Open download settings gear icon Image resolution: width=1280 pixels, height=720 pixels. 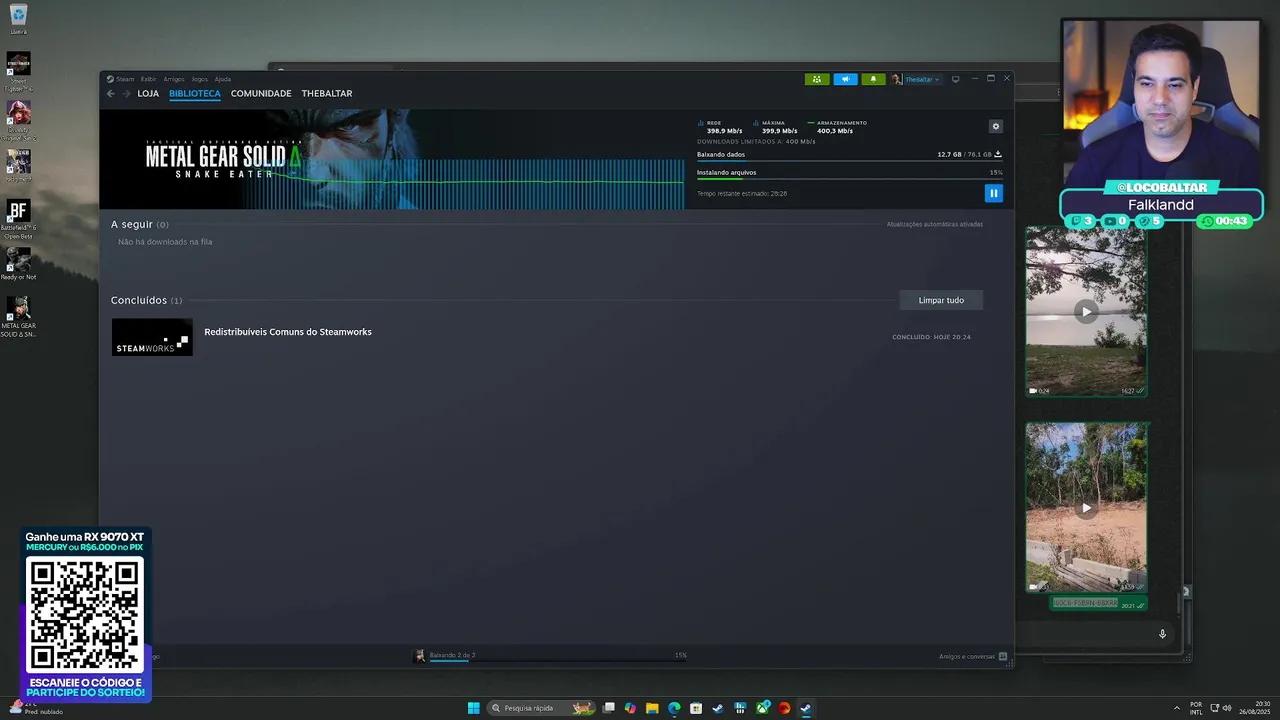(x=995, y=126)
